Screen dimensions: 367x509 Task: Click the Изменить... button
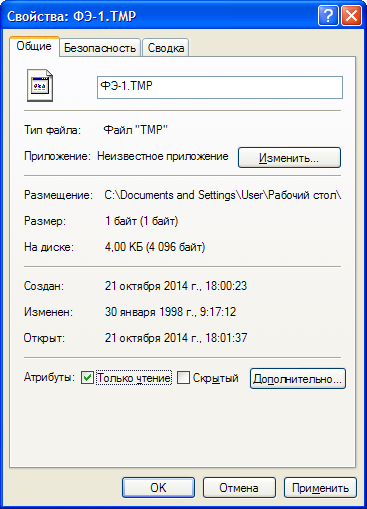click(x=289, y=157)
